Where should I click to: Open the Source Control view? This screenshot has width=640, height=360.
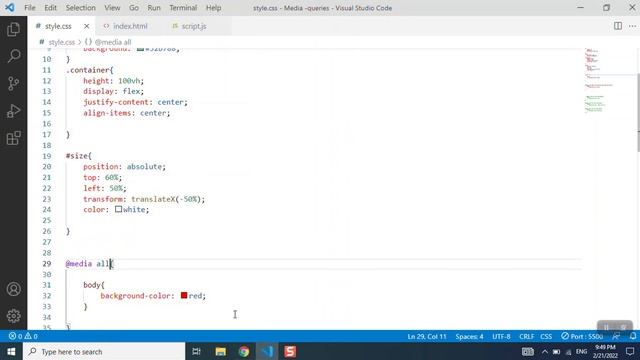13,83
